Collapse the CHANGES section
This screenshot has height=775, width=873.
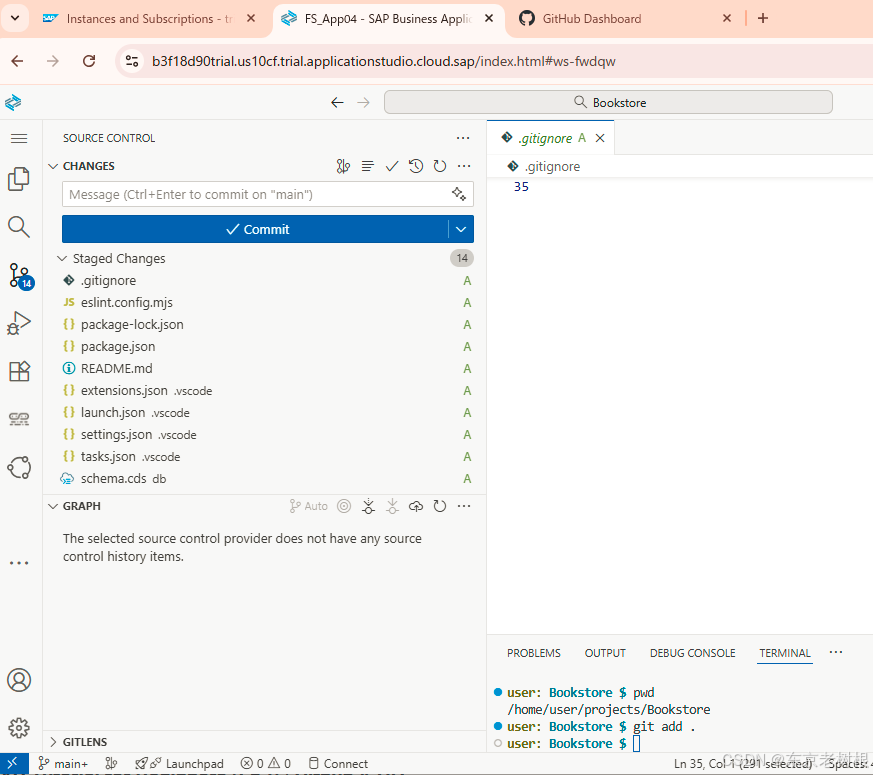tap(53, 166)
